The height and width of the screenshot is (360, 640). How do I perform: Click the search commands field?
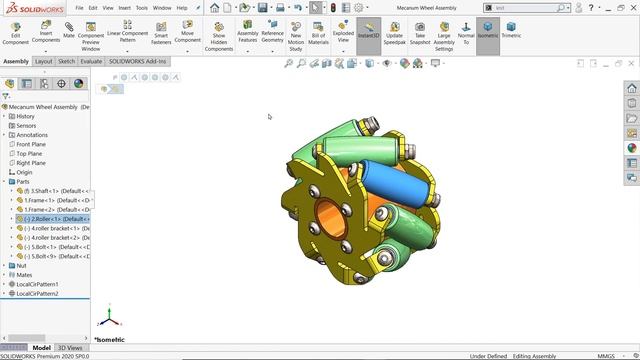pyautogui.click(x=524, y=8)
